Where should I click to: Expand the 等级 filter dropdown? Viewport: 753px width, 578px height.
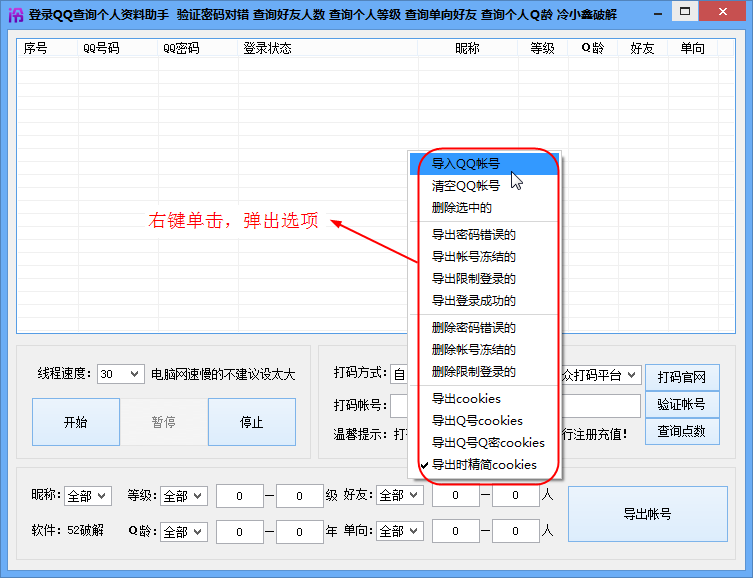coord(184,496)
